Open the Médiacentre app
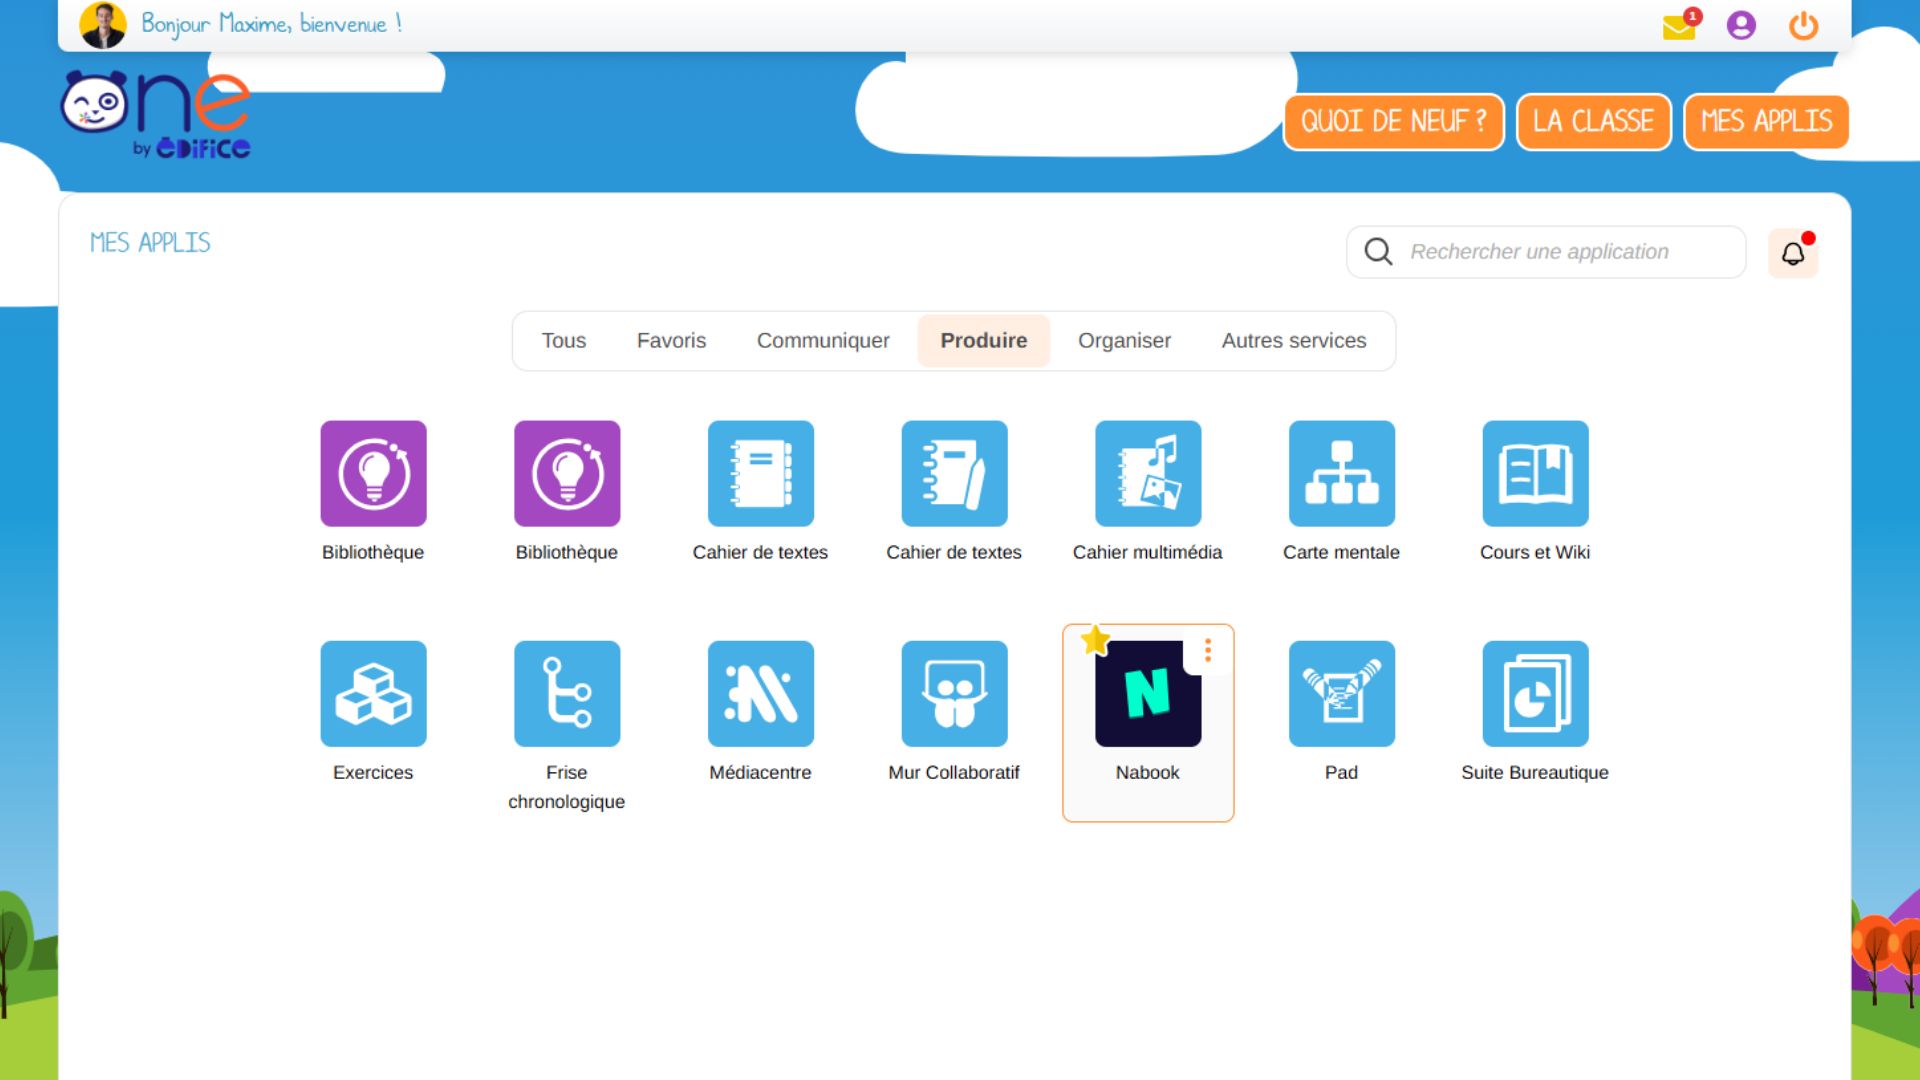This screenshot has height=1080, width=1920. (x=760, y=694)
